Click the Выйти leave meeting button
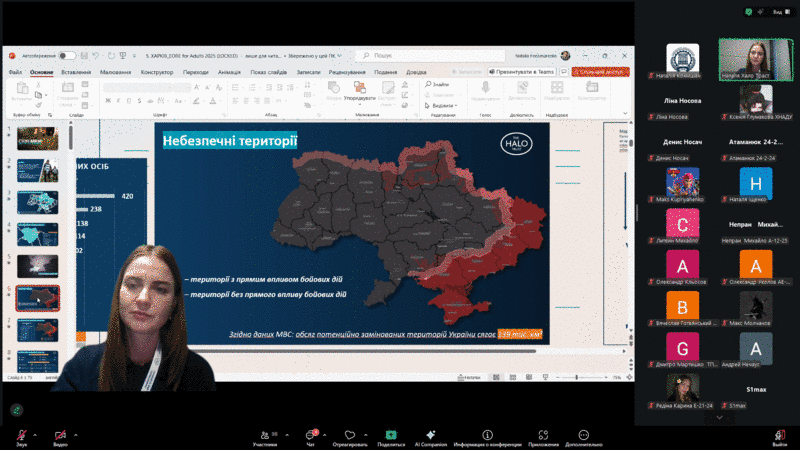 [x=779, y=435]
